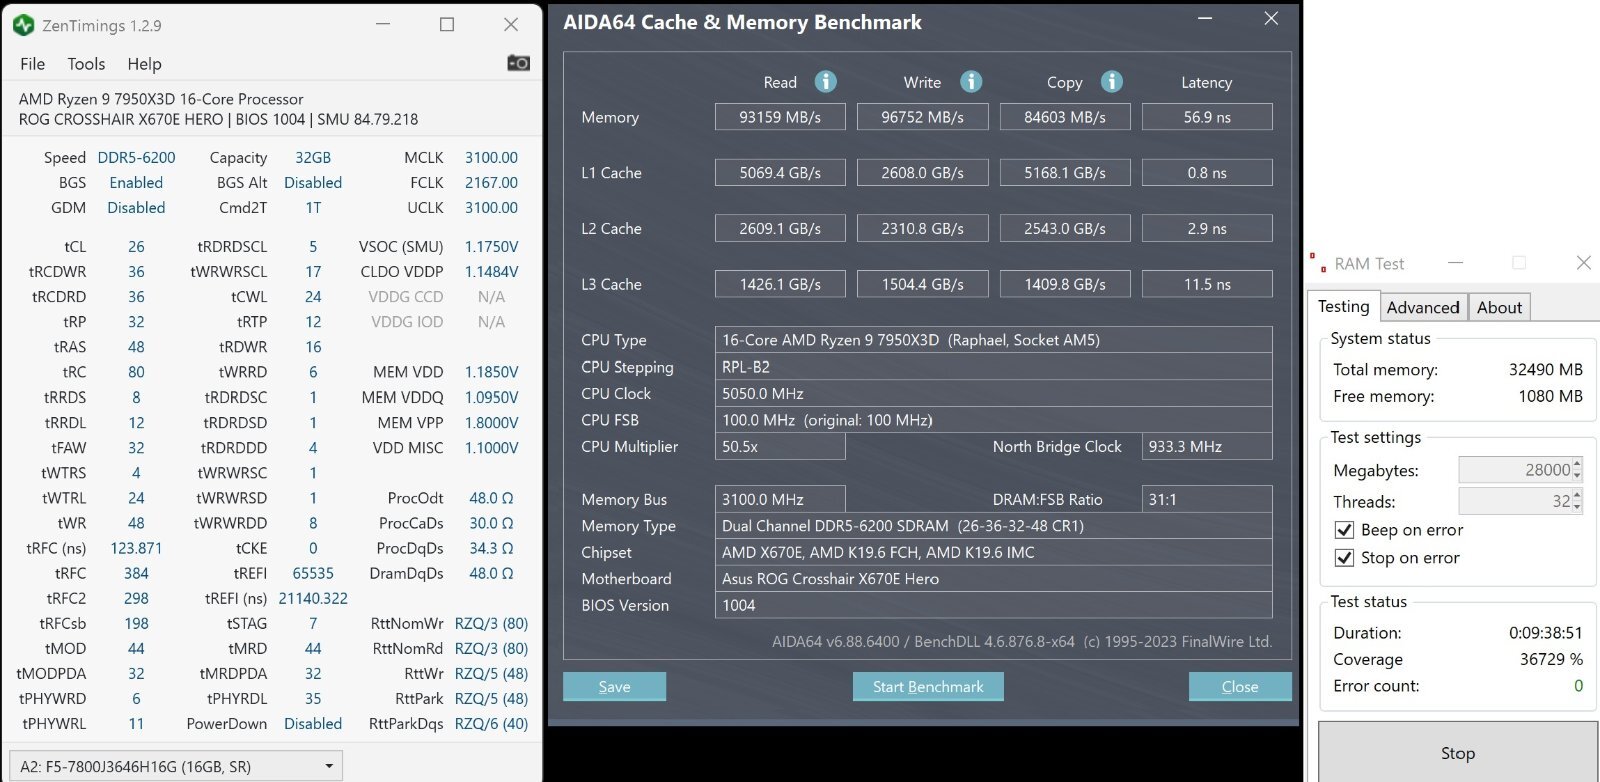The height and width of the screenshot is (782, 1600).
Task: Switch to the Advanced tab in RAM Test
Action: (1423, 307)
